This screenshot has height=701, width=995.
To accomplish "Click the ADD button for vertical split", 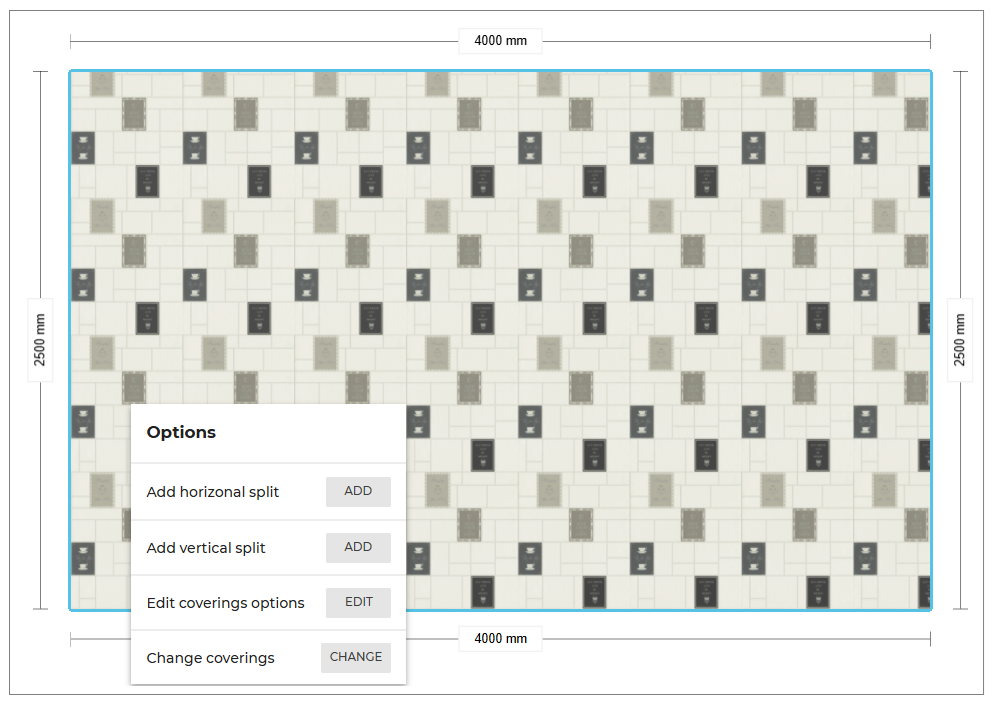I will point(357,547).
